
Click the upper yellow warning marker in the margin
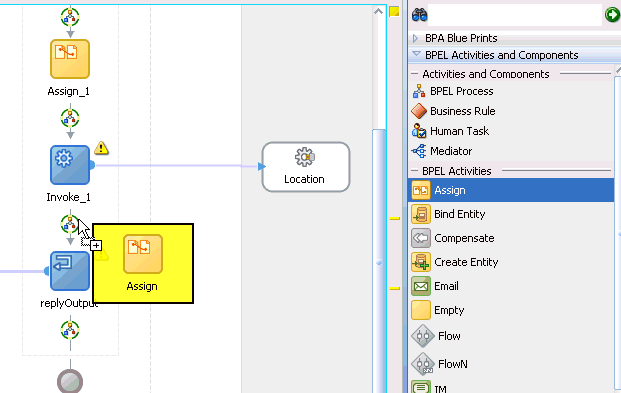pos(394,218)
